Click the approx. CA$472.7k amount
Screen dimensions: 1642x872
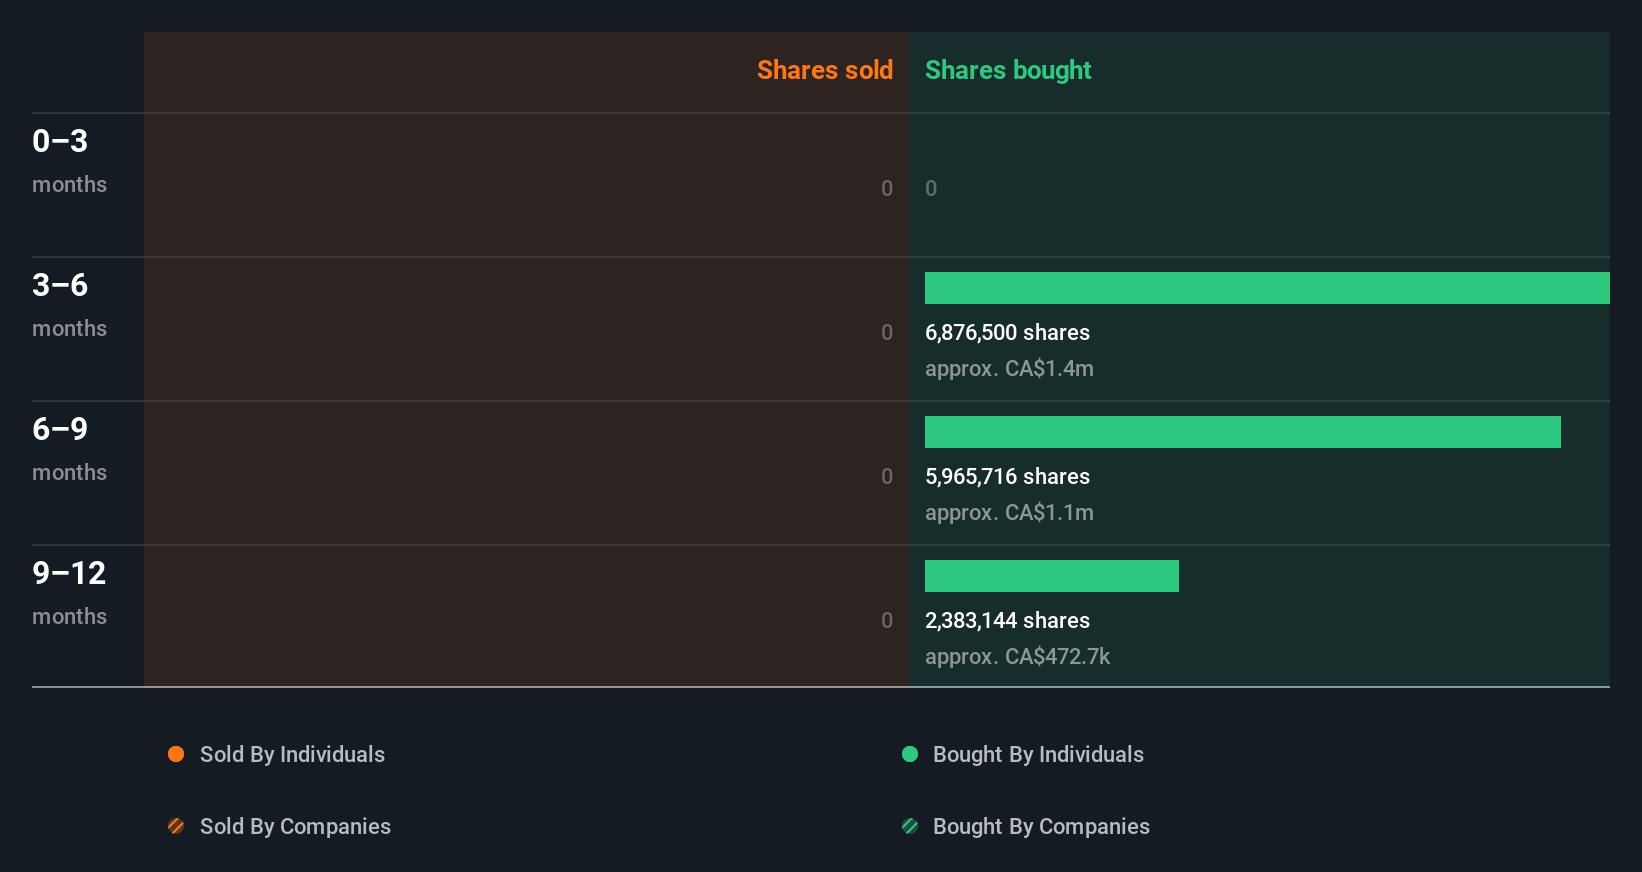point(1017,656)
